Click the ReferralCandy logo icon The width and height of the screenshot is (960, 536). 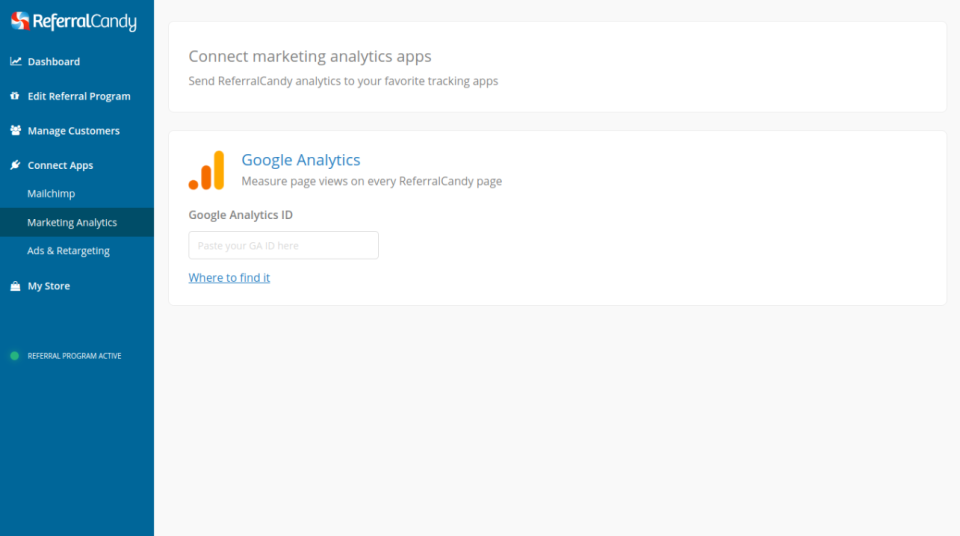(20, 21)
